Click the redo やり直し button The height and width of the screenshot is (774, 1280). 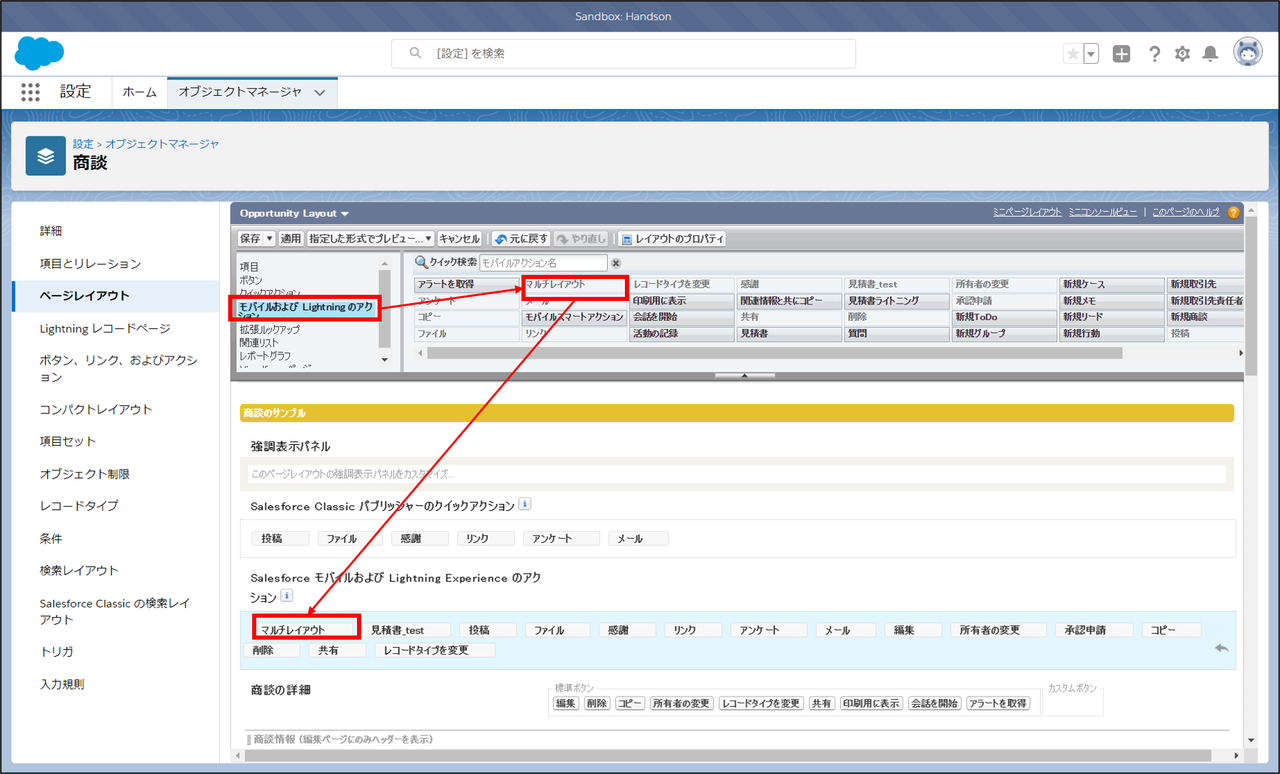(x=582, y=239)
